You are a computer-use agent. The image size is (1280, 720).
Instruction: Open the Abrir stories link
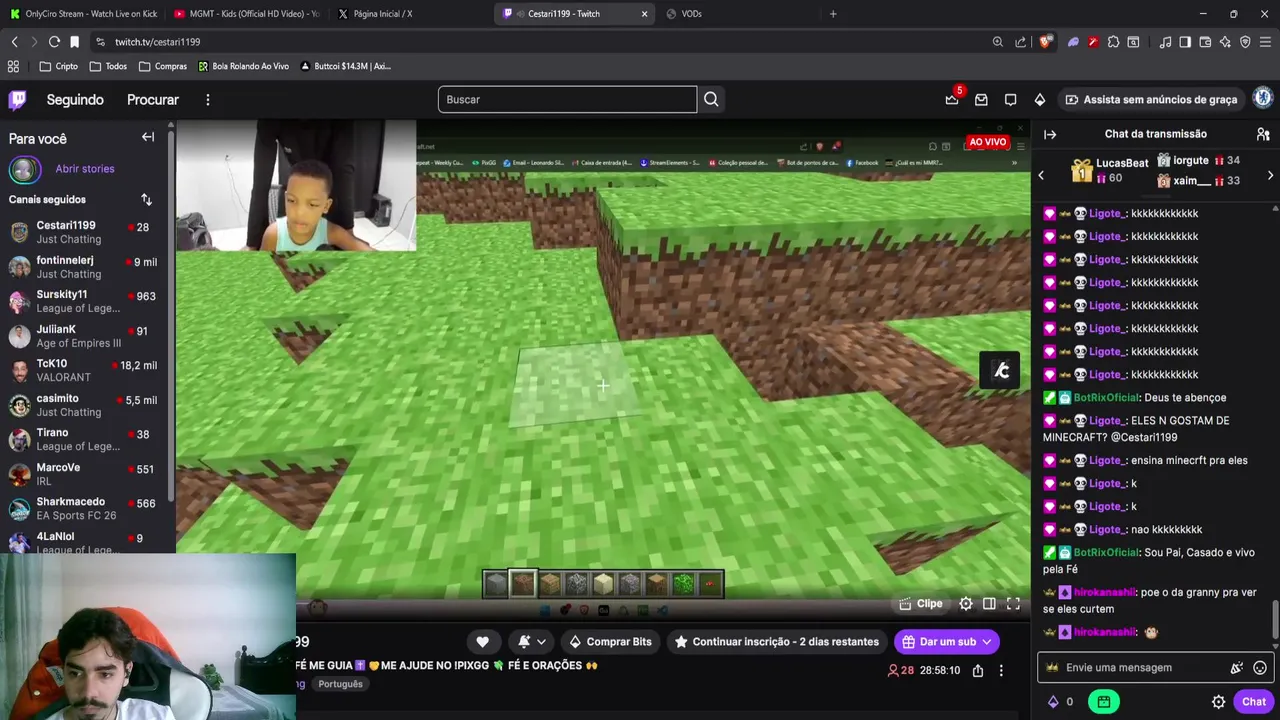(85, 169)
